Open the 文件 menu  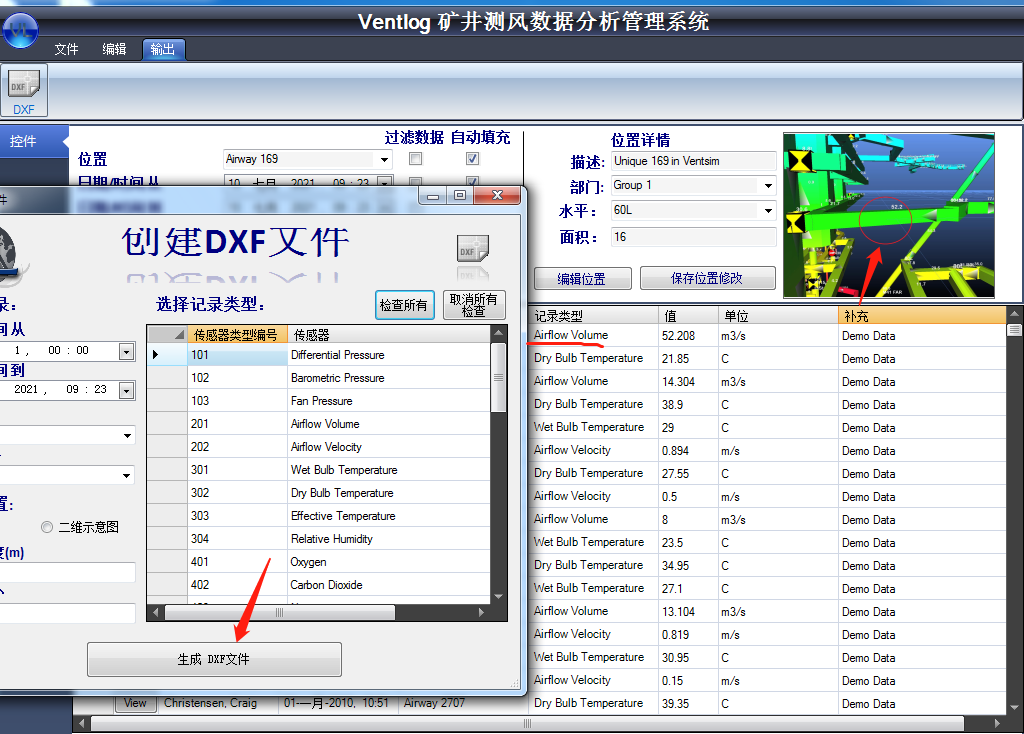[66, 49]
